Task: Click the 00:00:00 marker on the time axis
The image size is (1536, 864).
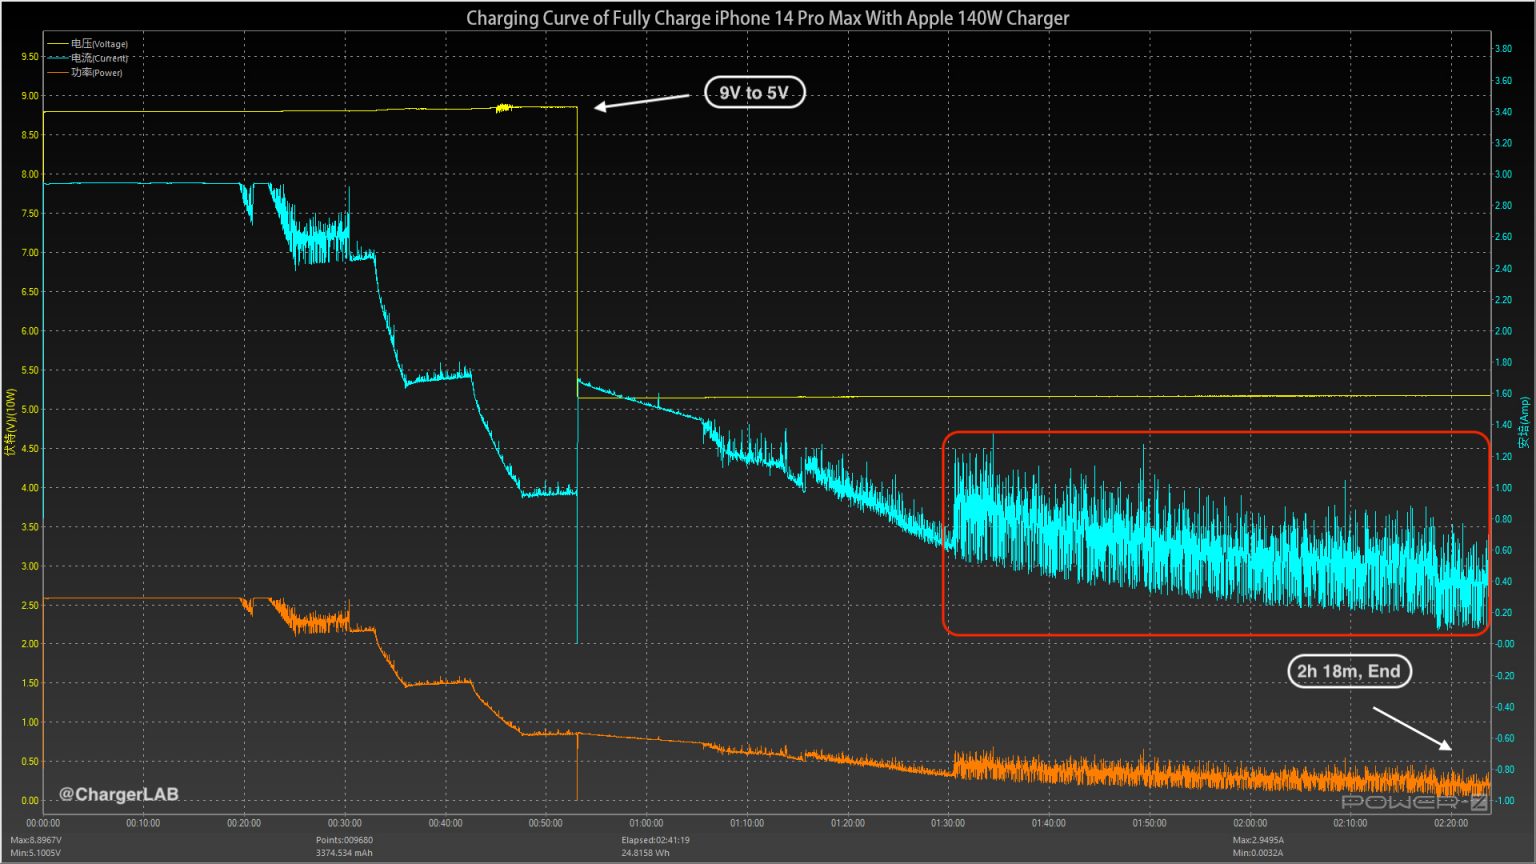Action: point(44,822)
